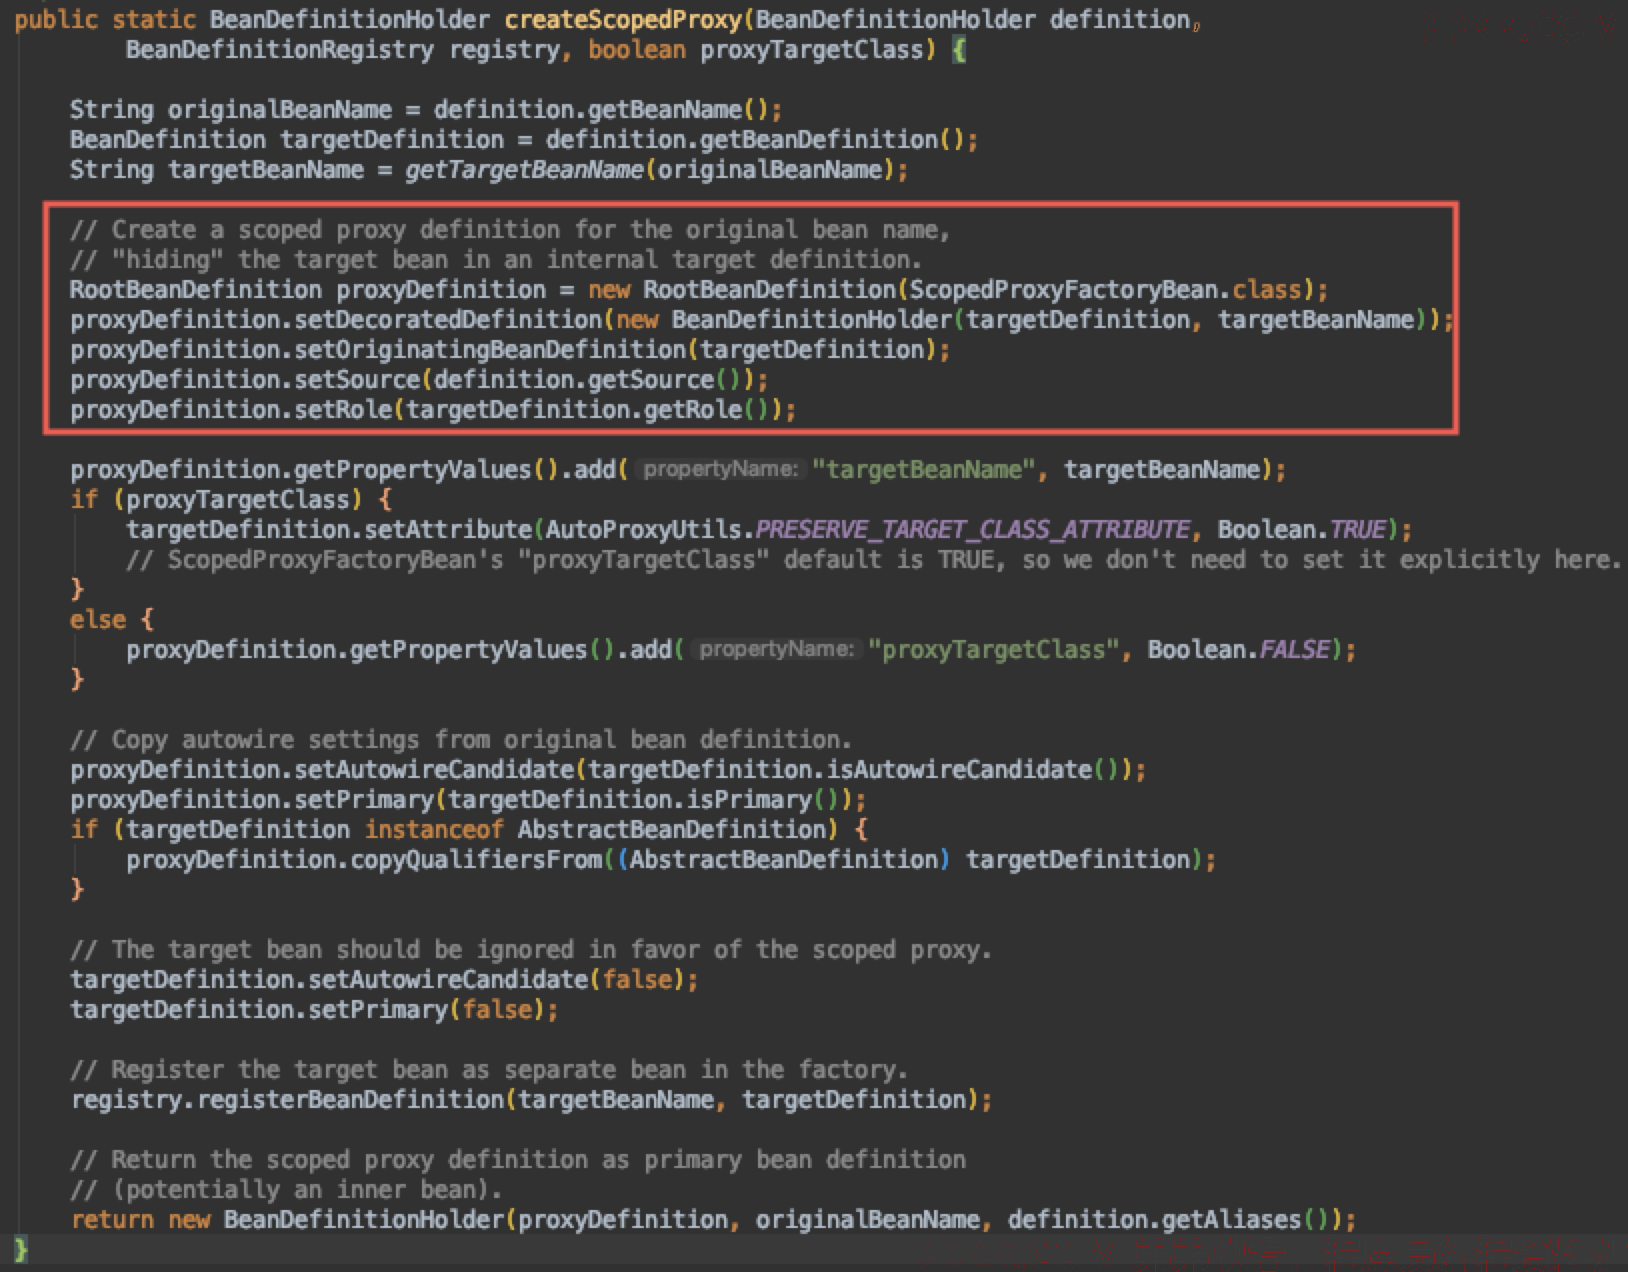Click proxyDefinition.setRole line
This screenshot has height=1272, width=1628.
coord(433,410)
